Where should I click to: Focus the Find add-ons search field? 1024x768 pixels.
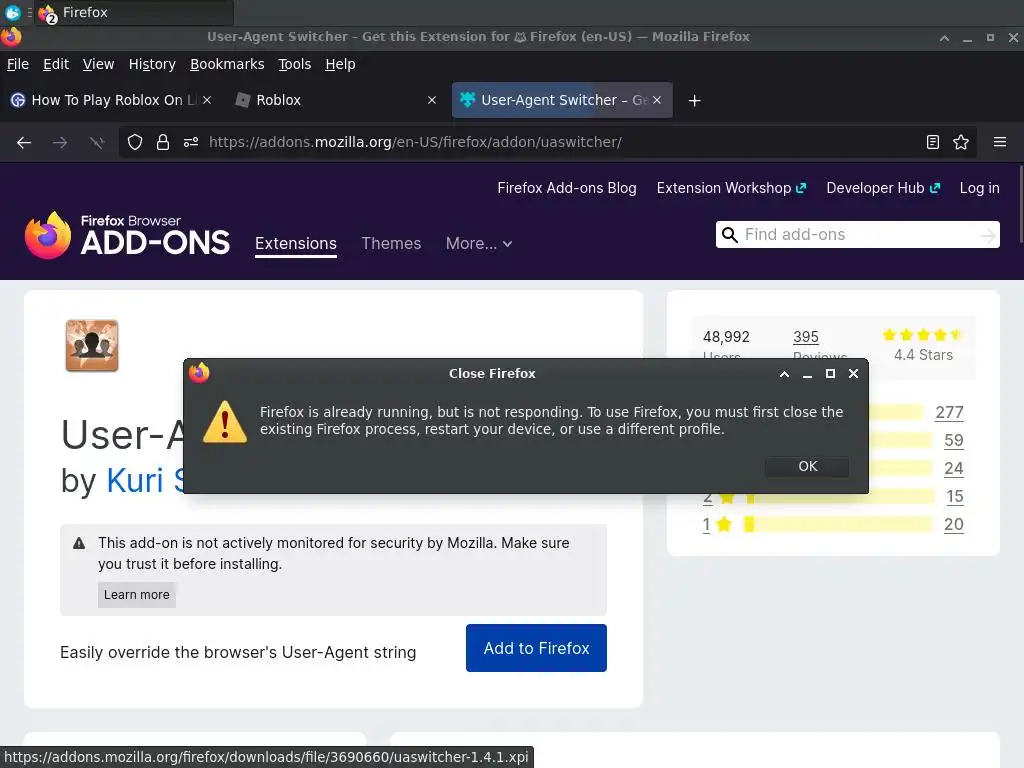858,234
